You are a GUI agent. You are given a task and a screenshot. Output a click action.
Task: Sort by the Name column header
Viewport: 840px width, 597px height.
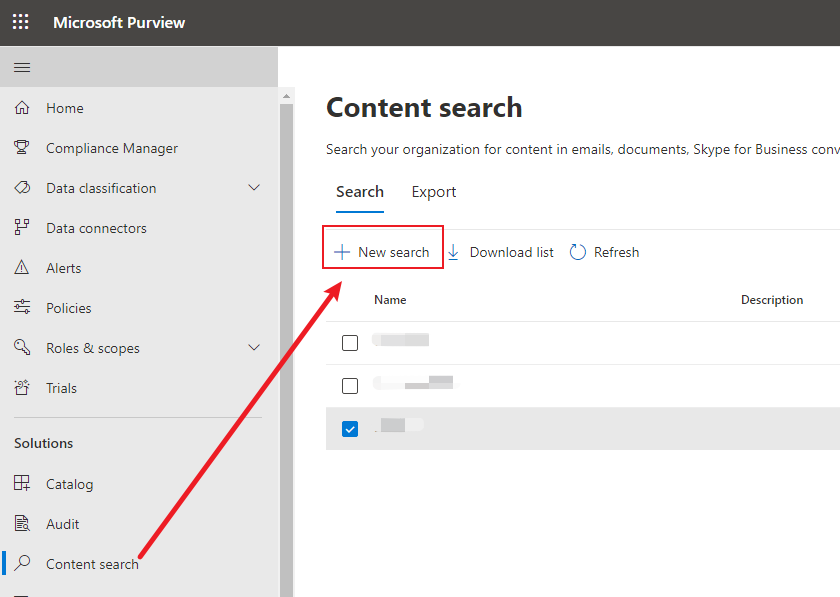click(x=390, y=300)
